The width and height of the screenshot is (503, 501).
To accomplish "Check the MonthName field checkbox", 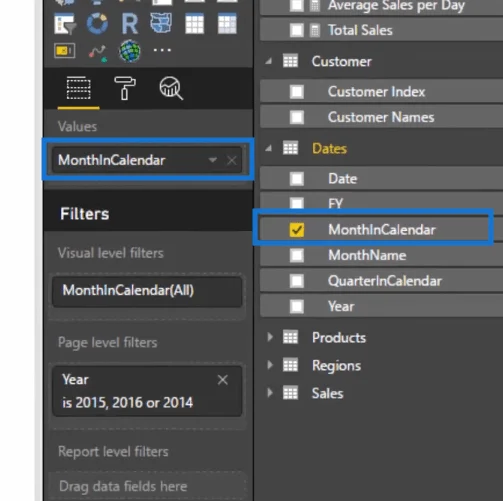I will [297, 255].
